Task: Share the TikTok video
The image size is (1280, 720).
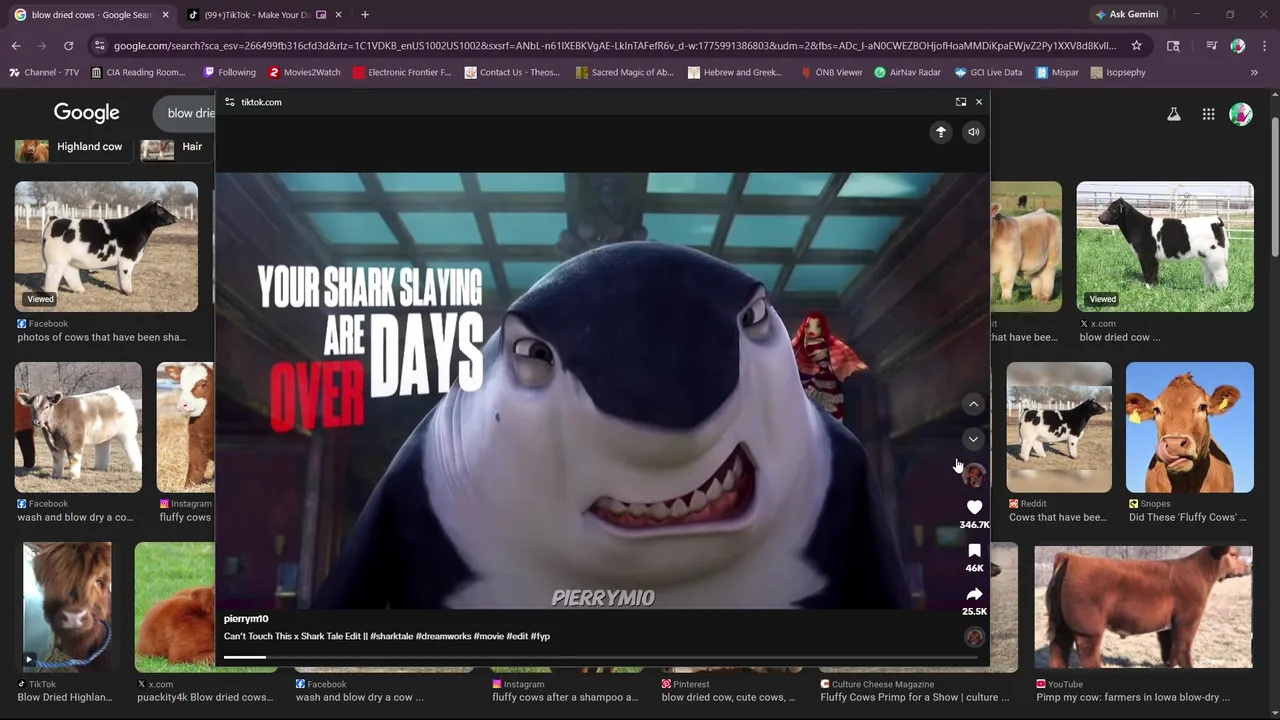Action: tap(975, 594)
